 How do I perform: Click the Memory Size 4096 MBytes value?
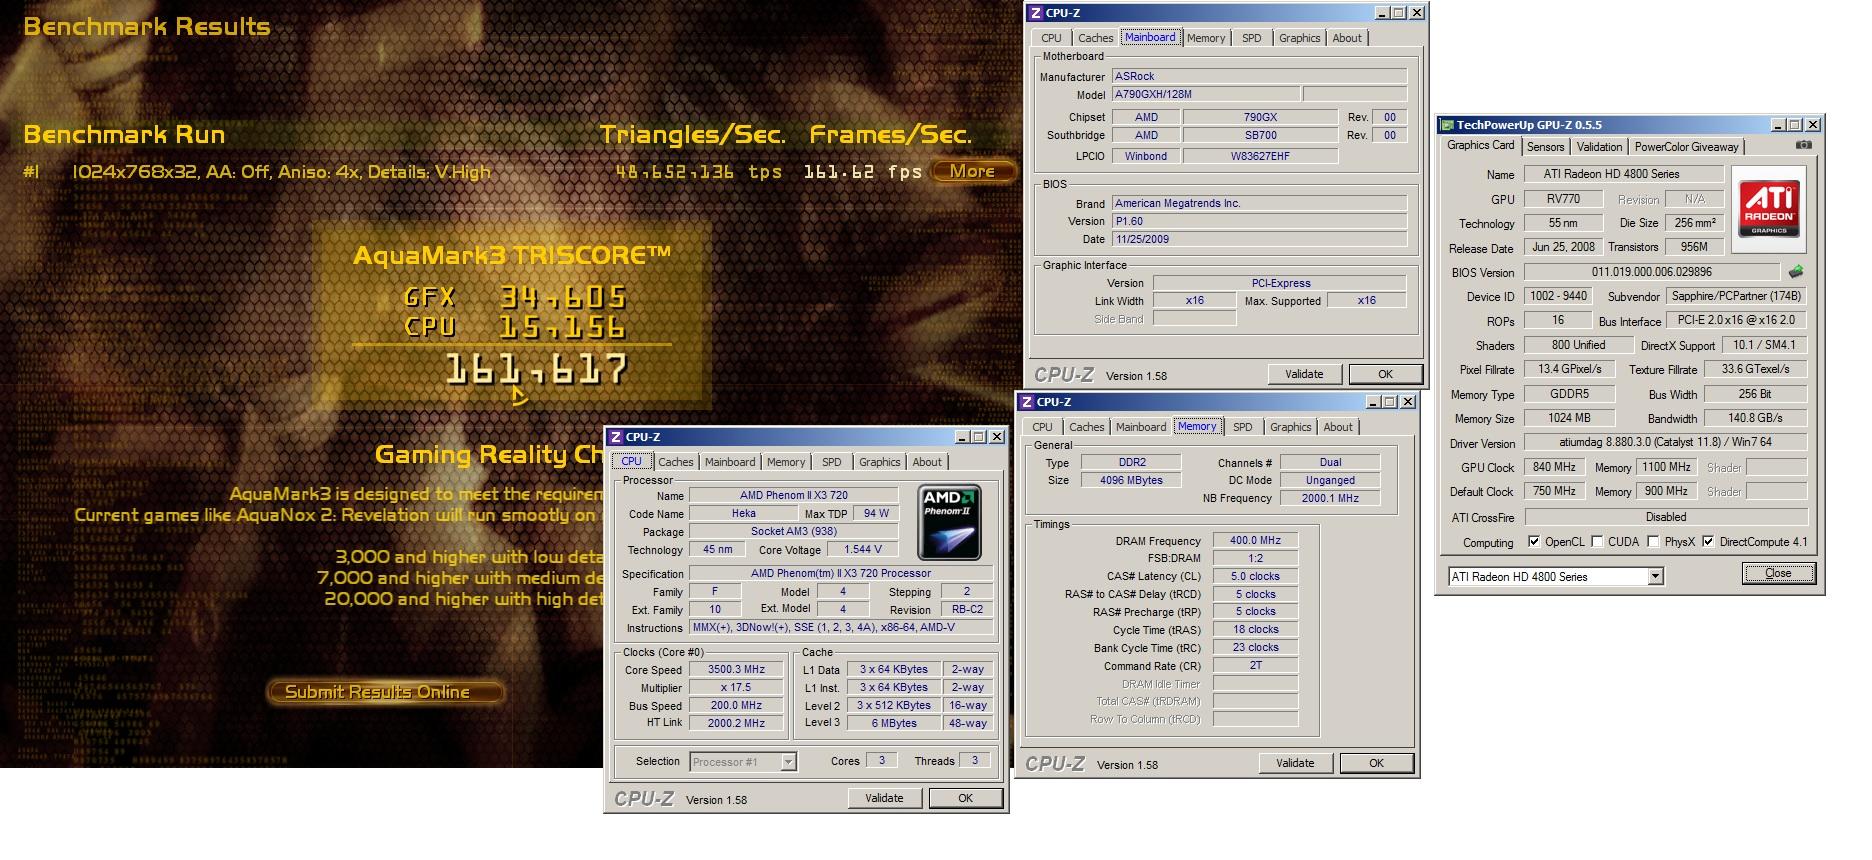1132,480
